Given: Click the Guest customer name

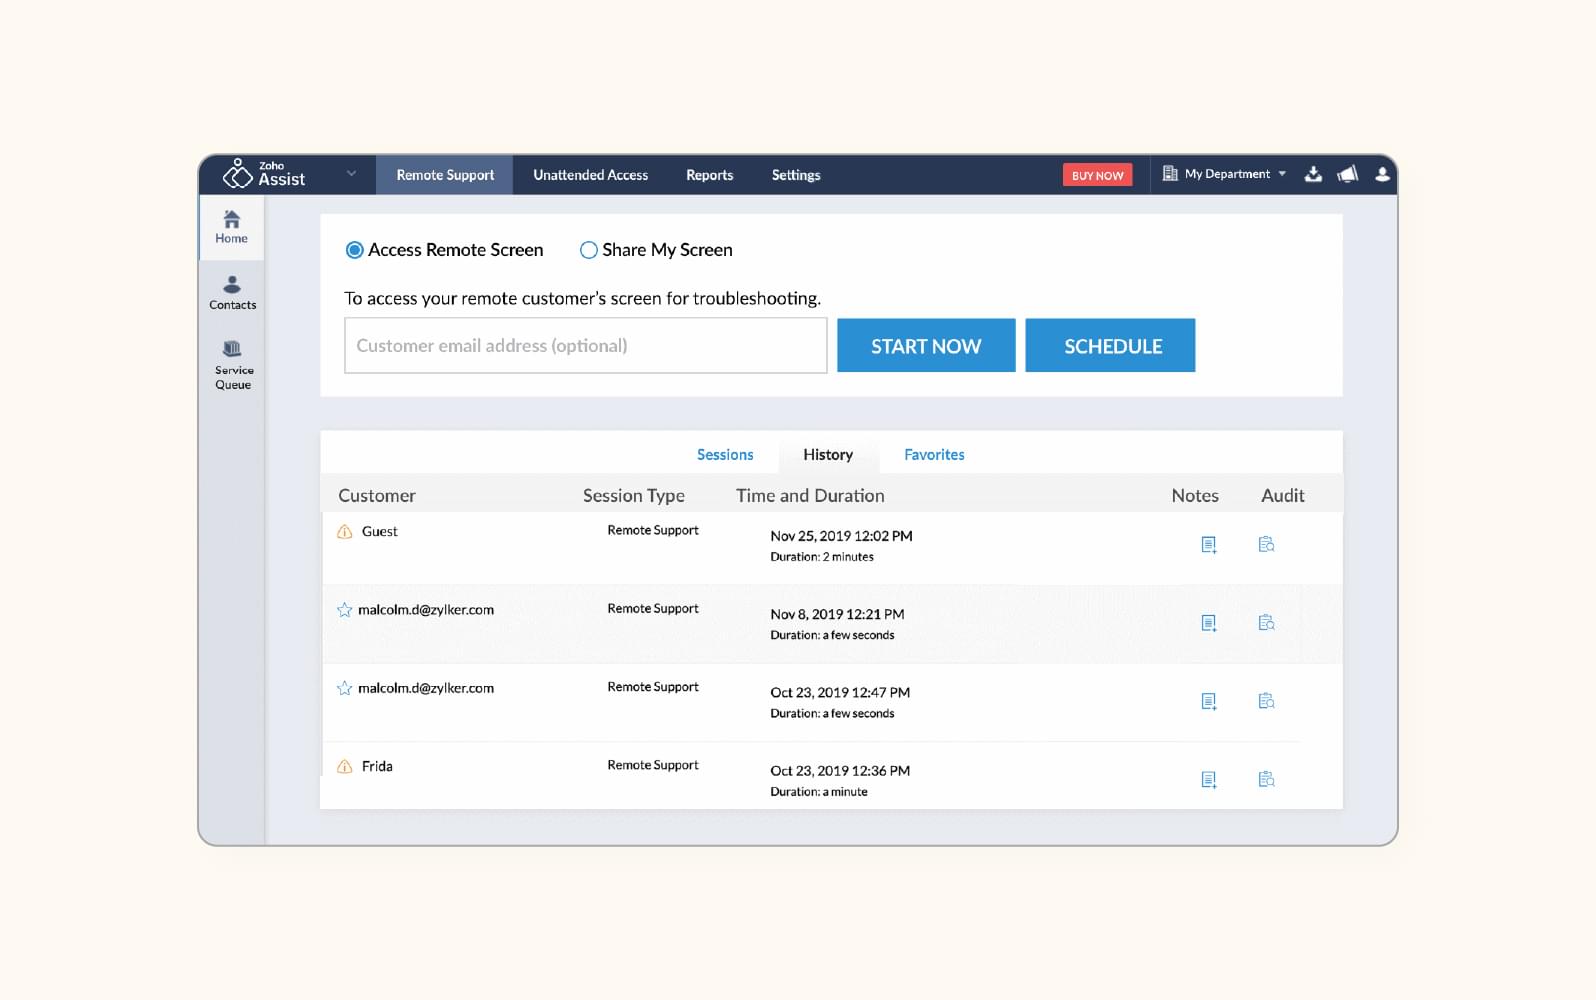Looking at the screenshot, I should [379, 531].
